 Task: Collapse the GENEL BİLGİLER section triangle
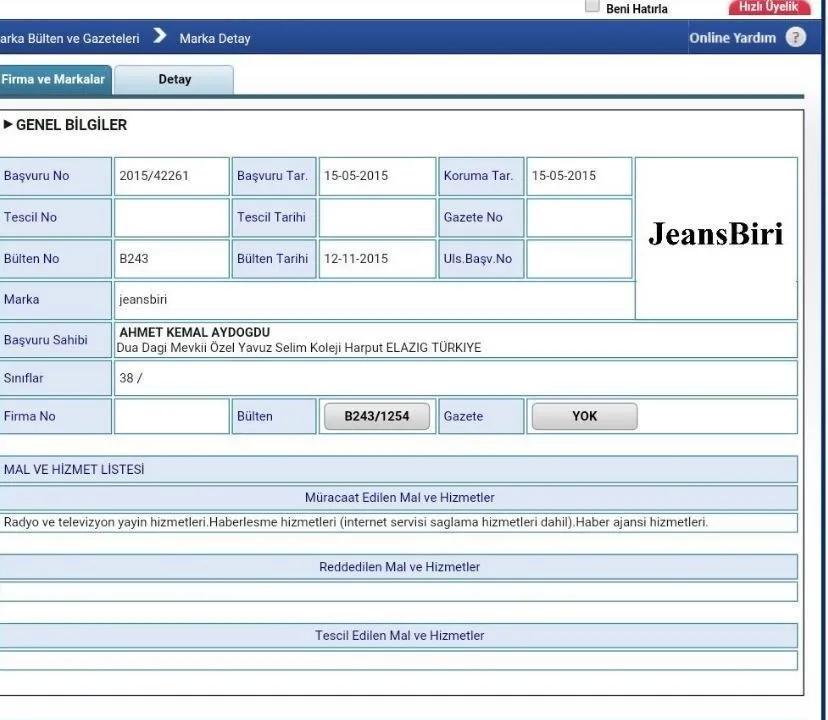(x=7, y=125)
